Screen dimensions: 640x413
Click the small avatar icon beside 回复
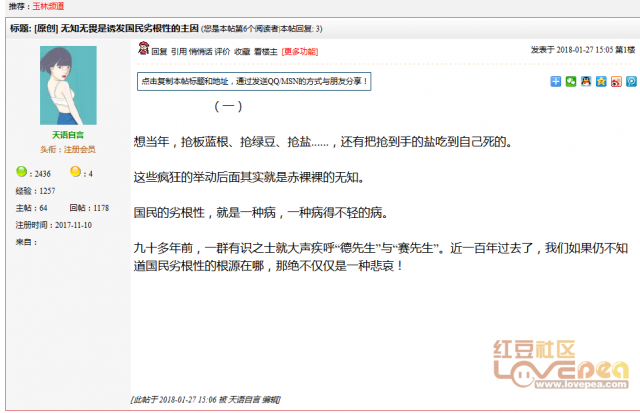click(143, 48)
